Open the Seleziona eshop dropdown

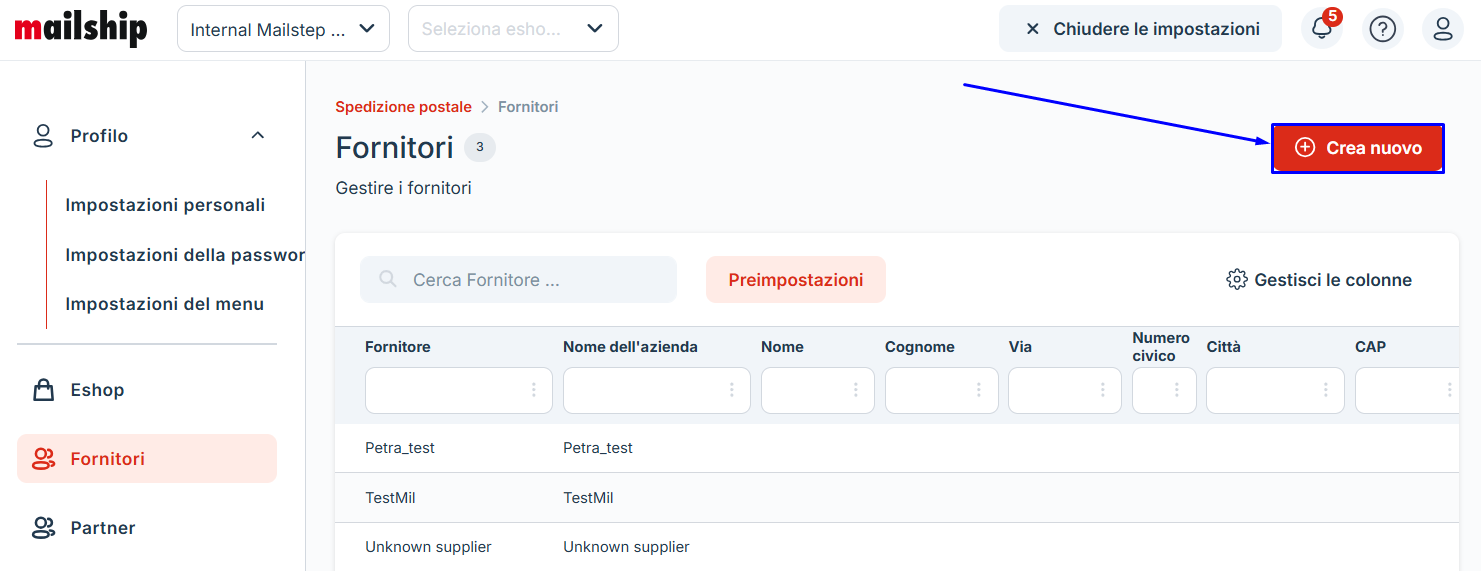513,29
